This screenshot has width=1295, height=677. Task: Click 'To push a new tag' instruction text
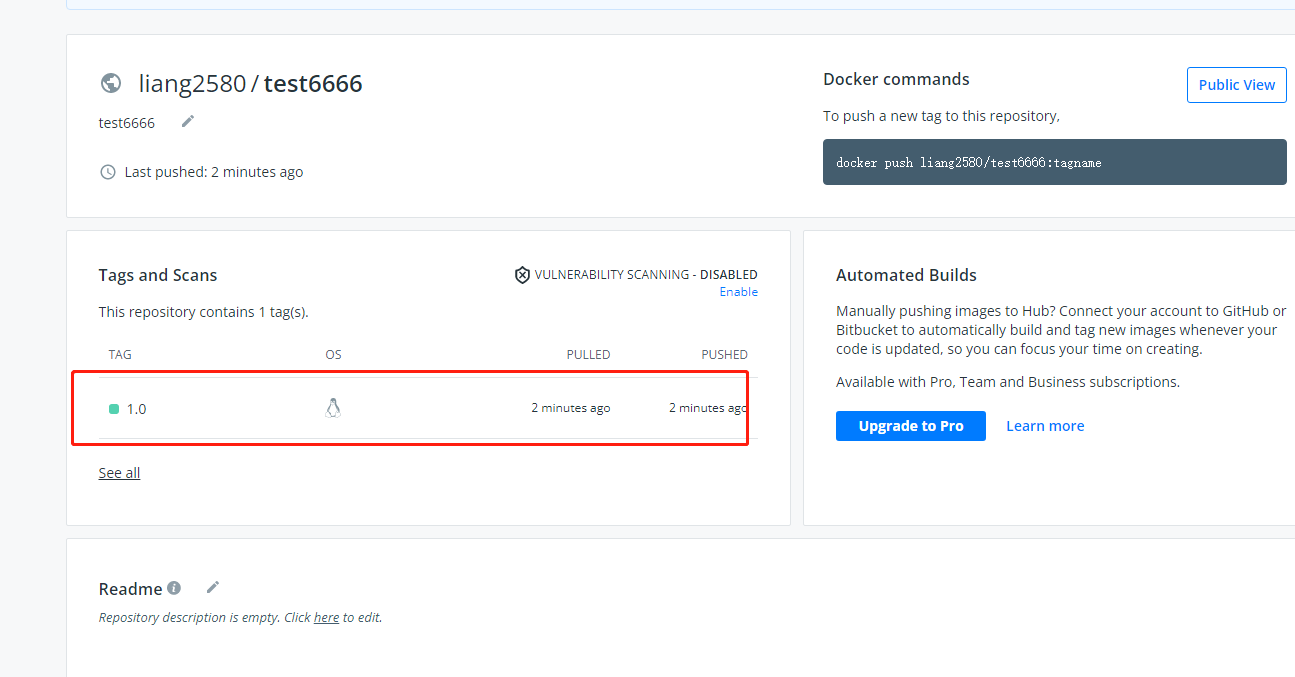tap(941, 116)
